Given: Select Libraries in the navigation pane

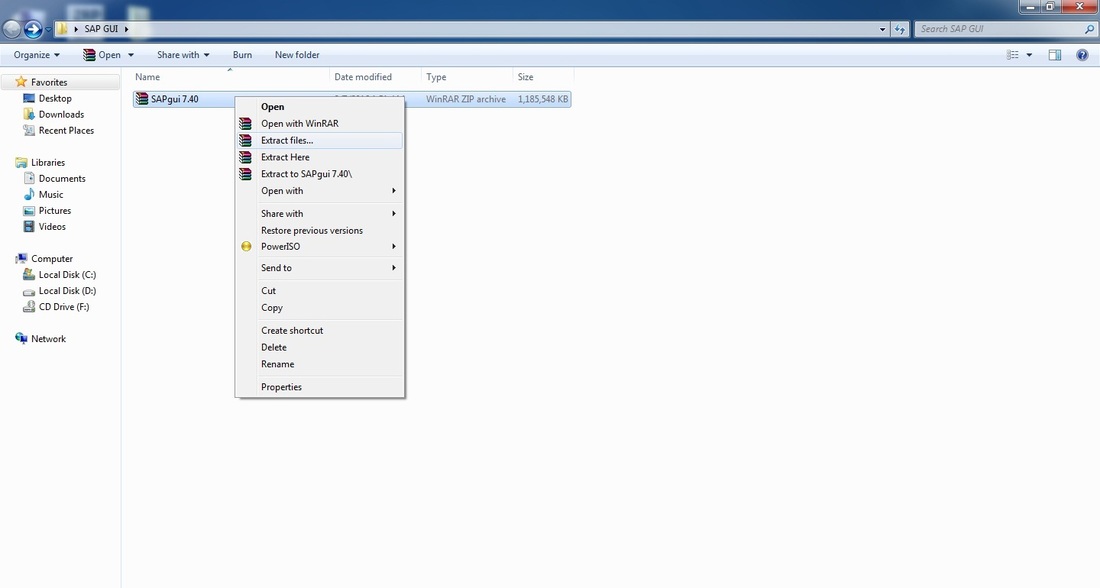Looking at the screenshot, I should (x=48, y=162).
